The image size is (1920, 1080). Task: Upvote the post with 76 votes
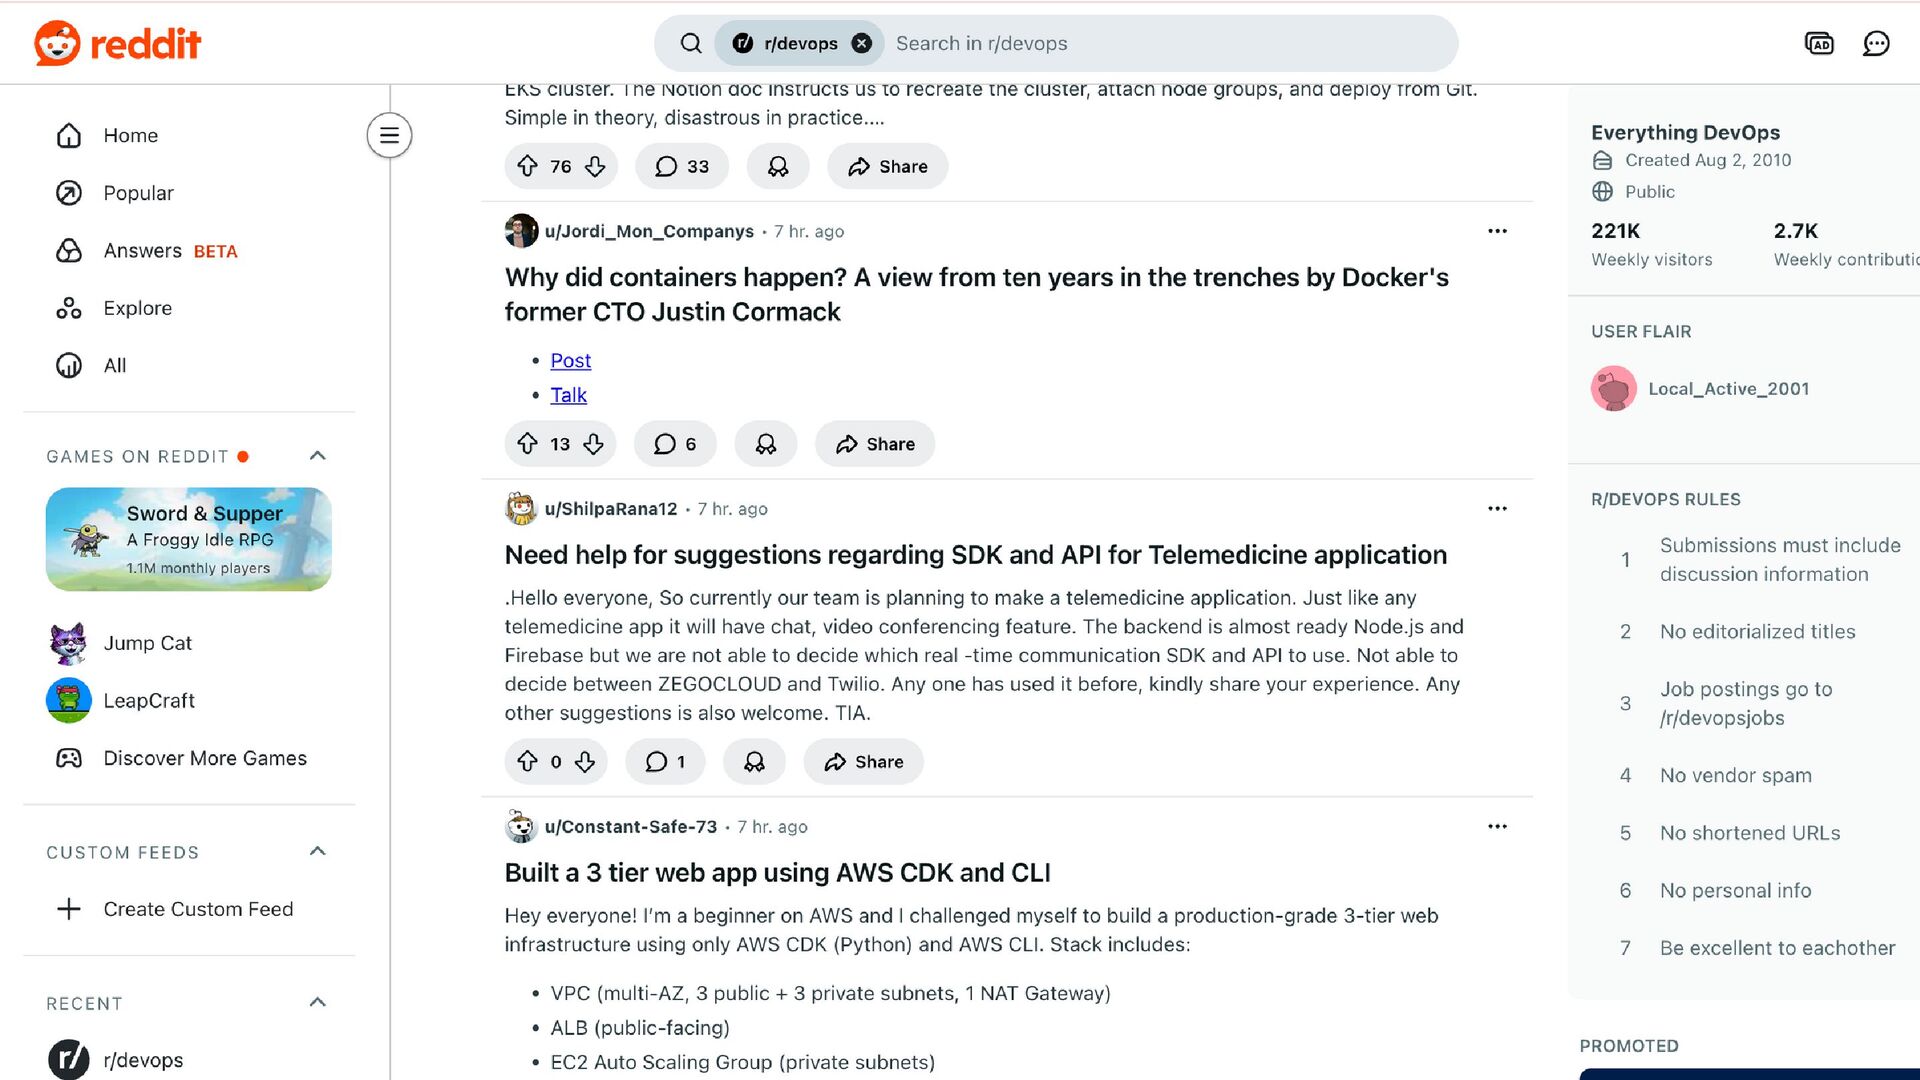[528, 167]
